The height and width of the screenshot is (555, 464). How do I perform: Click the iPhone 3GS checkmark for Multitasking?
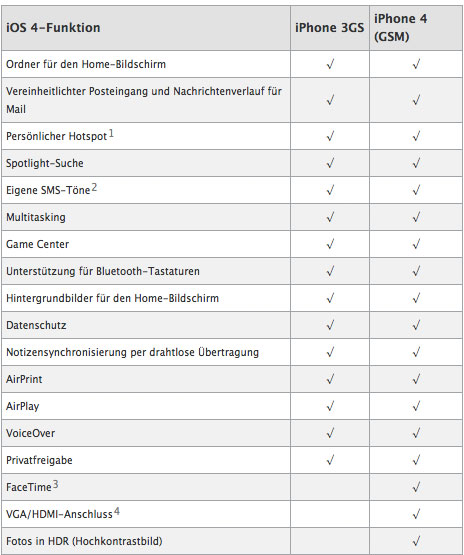[x=330, y=217]
